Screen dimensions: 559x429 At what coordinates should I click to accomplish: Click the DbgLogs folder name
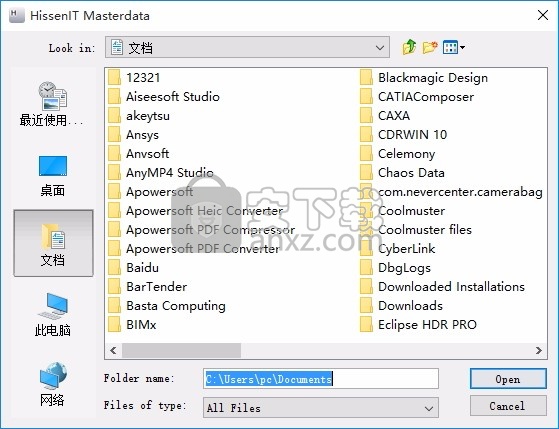[x=404, y=268]
